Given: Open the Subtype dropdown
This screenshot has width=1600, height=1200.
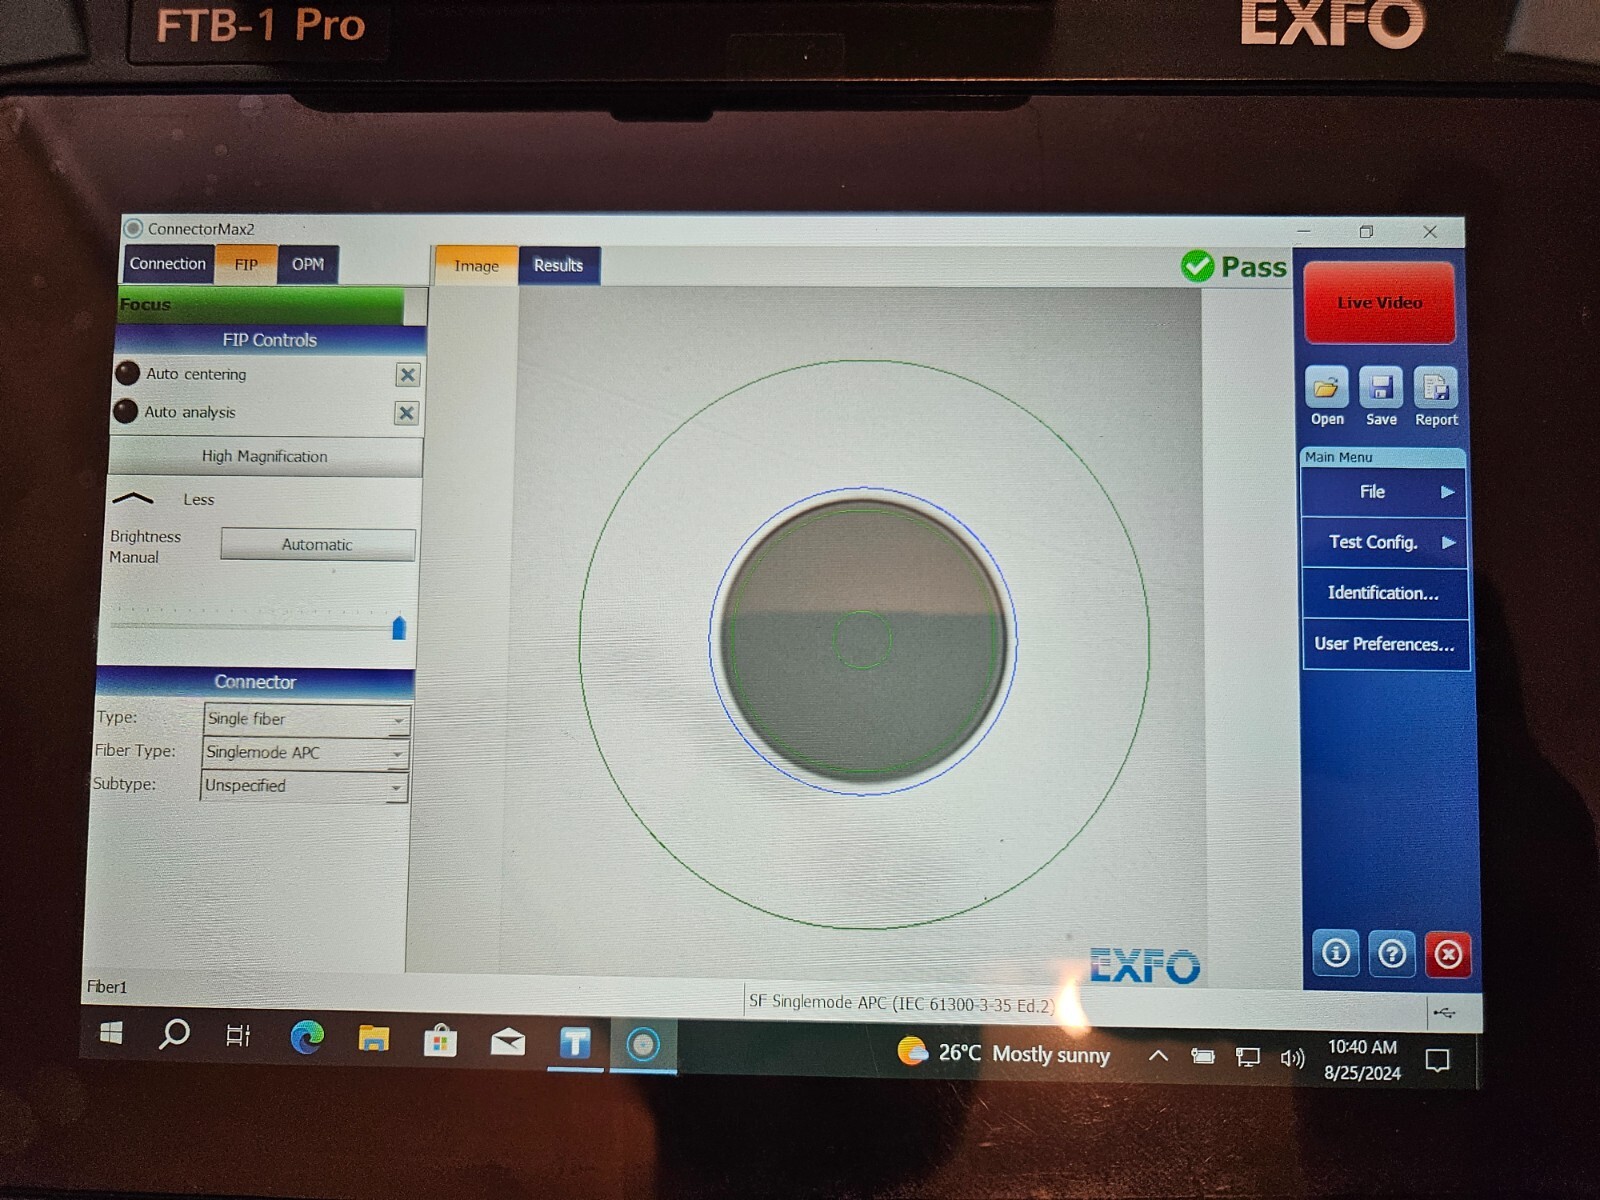Looking at the screenshot, I should [x=304, y=786].
